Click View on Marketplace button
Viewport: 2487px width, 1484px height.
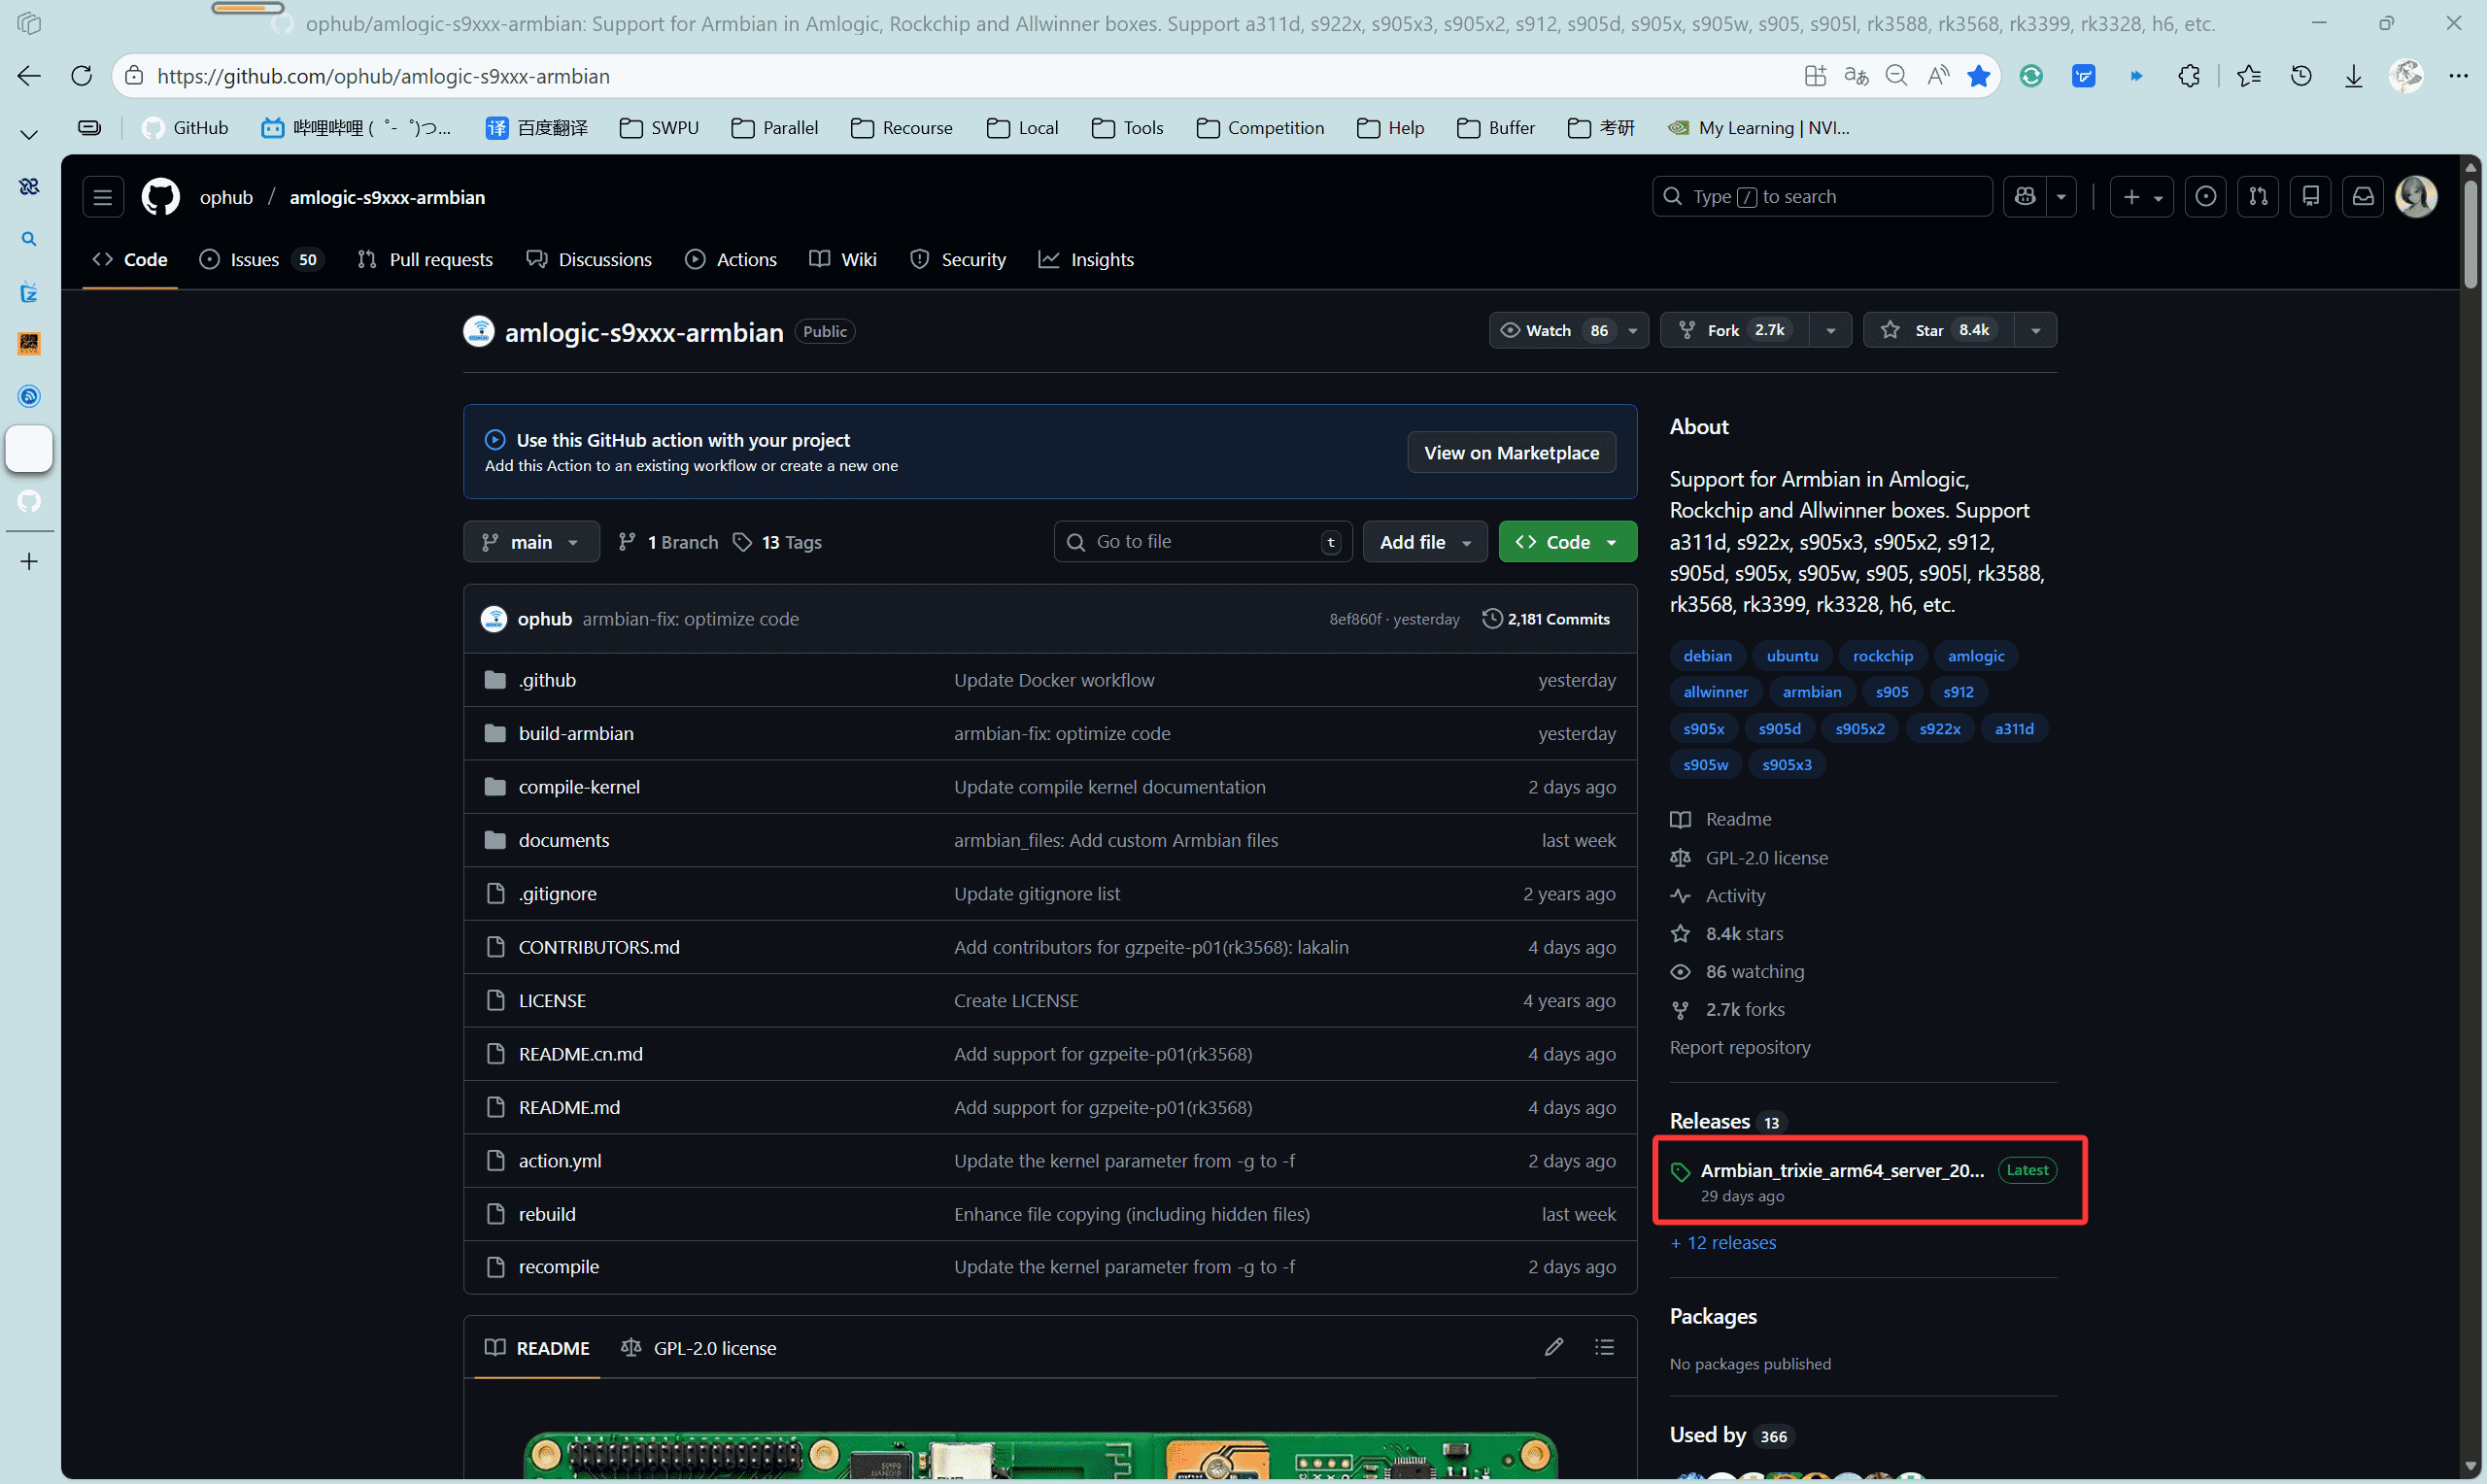point(1511,453)
